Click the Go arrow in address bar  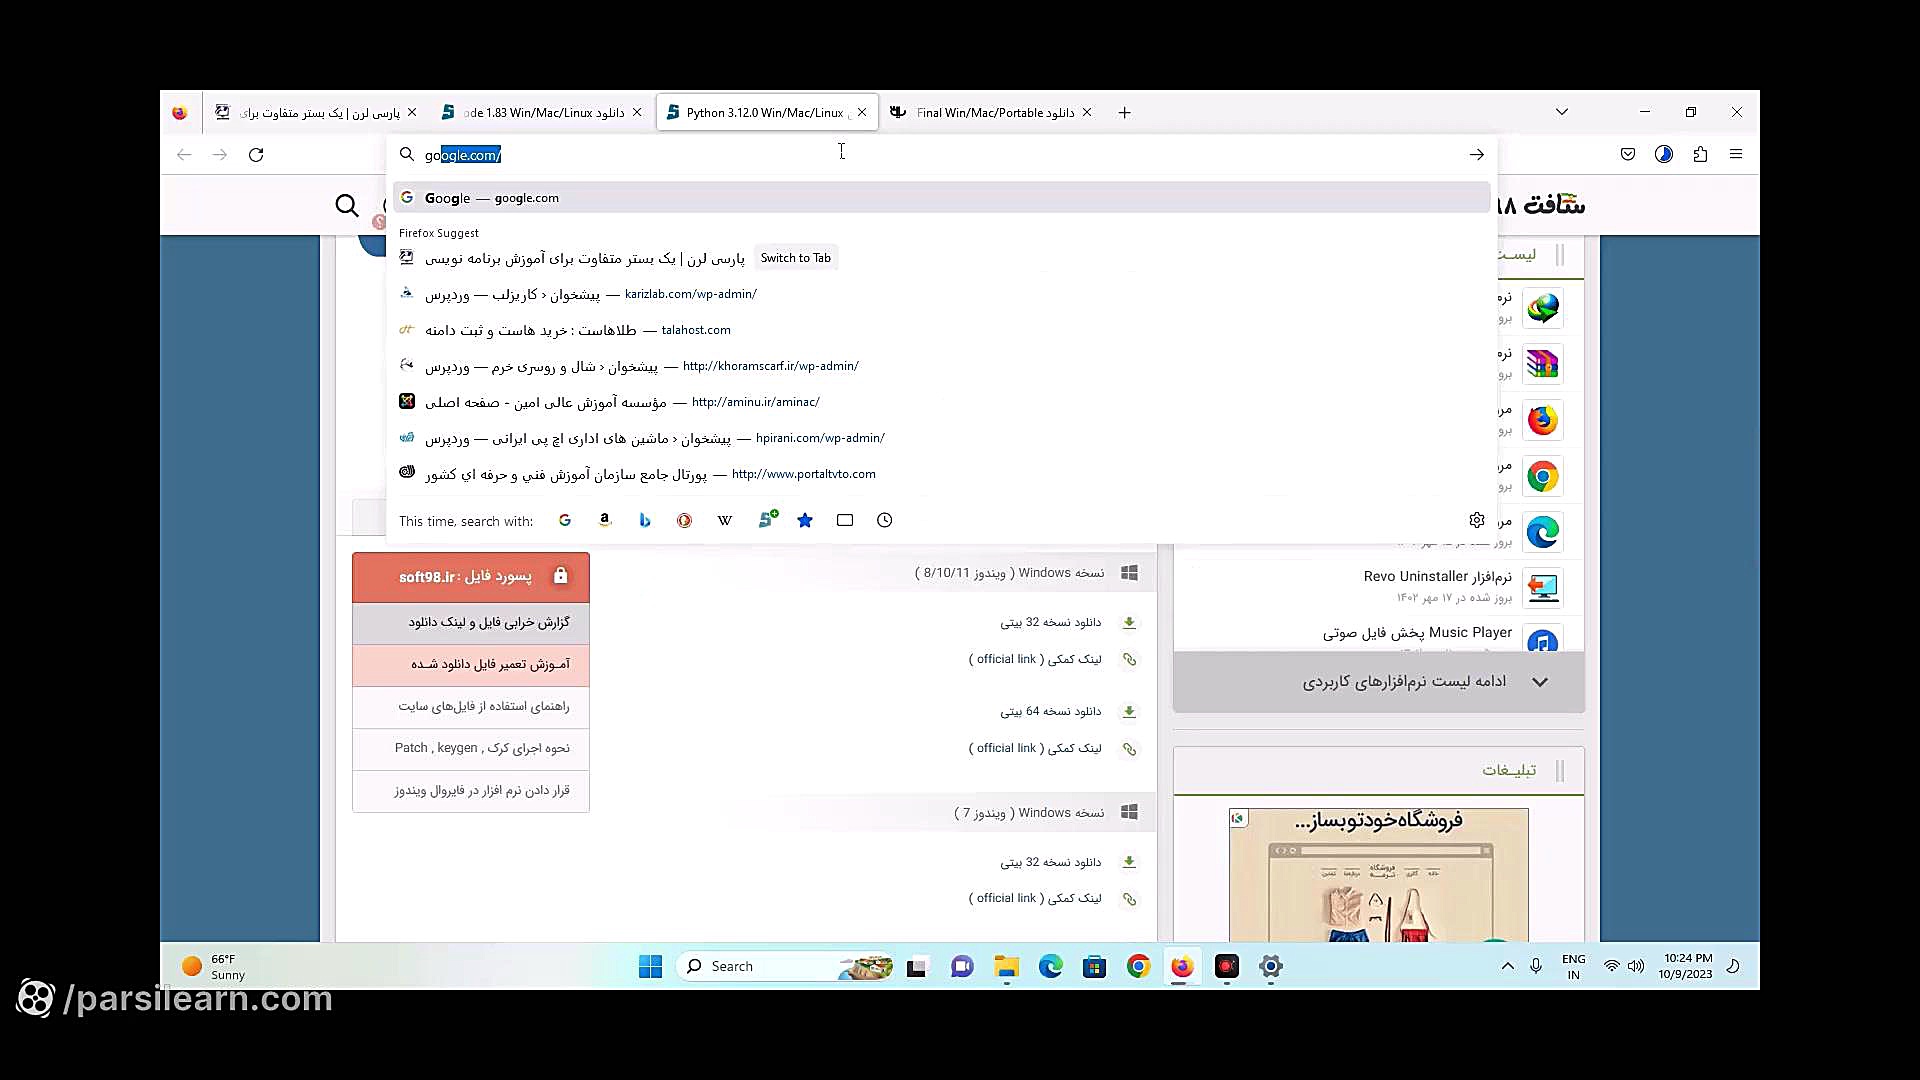point(1476,155)
